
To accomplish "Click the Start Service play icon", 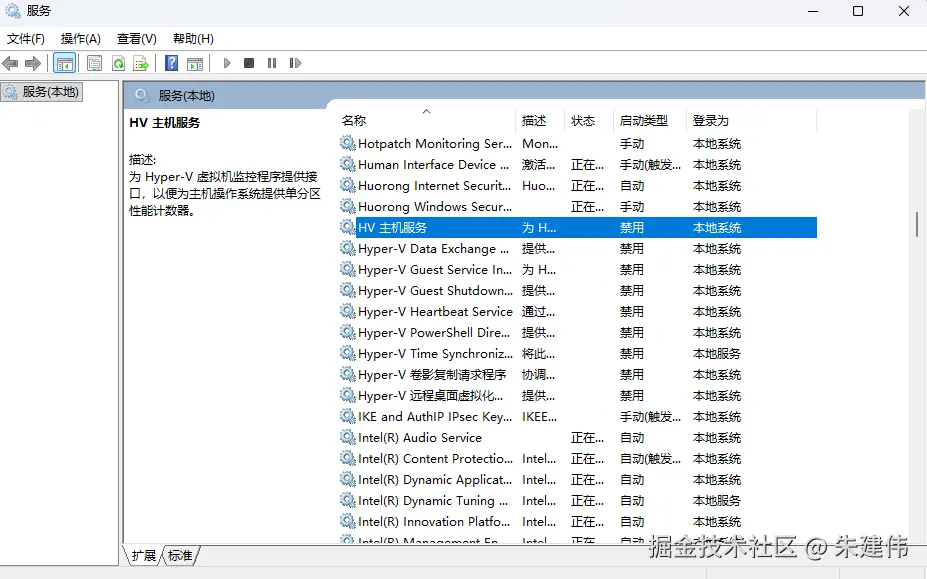I will tap(227, 63).
